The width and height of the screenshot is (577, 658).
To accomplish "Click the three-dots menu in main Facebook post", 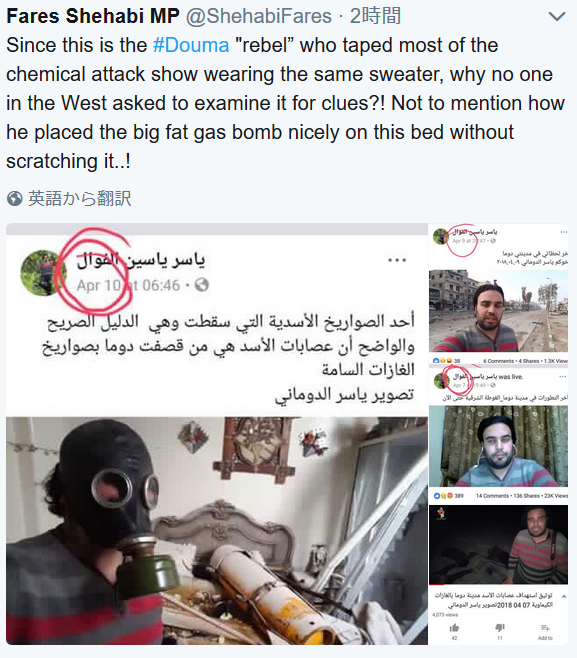I will coord(397,260).
